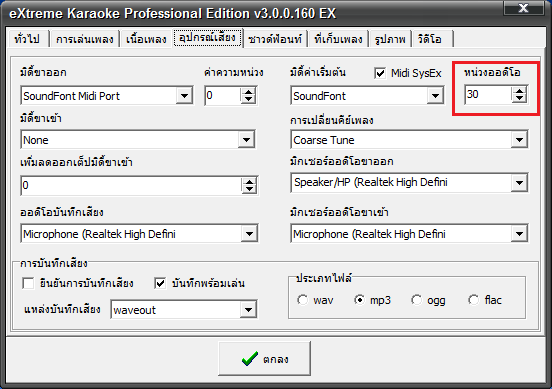Open the Coarse Tune key change dropdown
The width and height of the screenshot is (552, 389).
point(519,140)
